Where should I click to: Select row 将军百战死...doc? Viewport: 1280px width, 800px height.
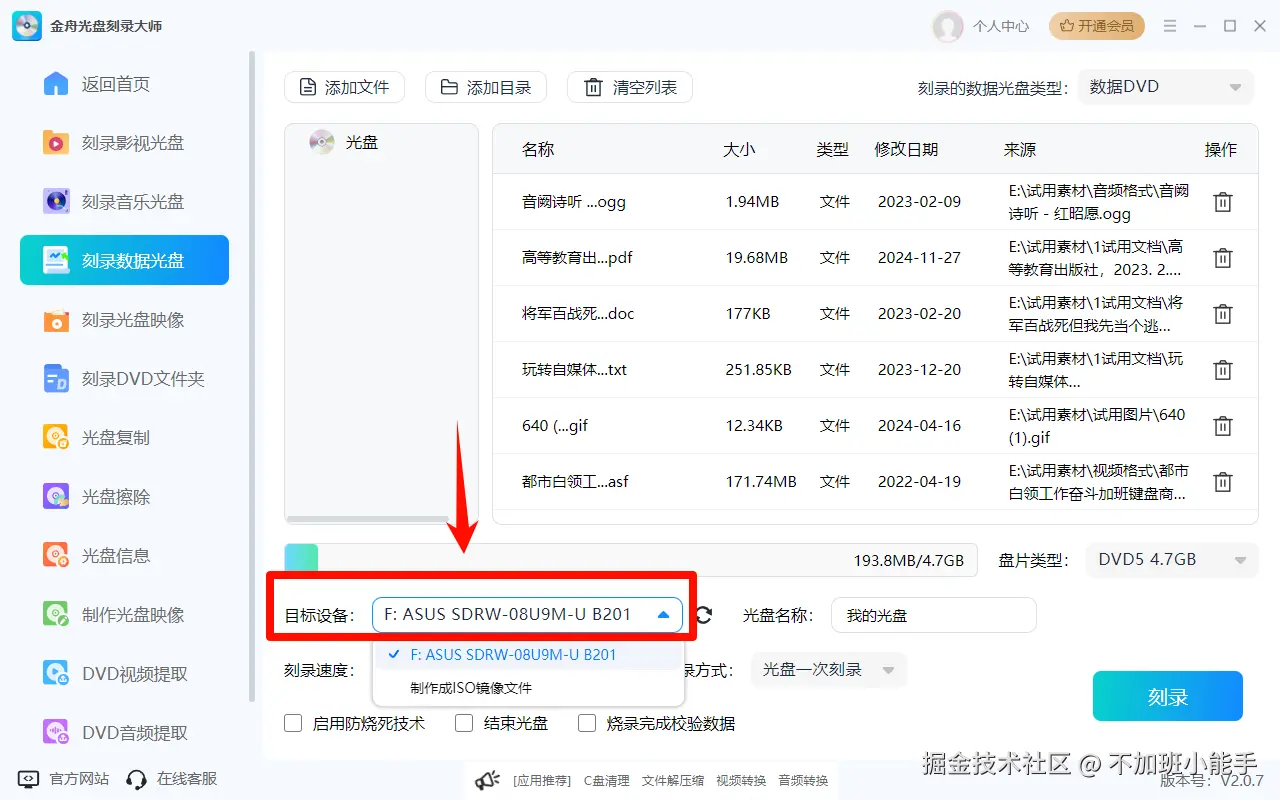[x=875, y=314]
